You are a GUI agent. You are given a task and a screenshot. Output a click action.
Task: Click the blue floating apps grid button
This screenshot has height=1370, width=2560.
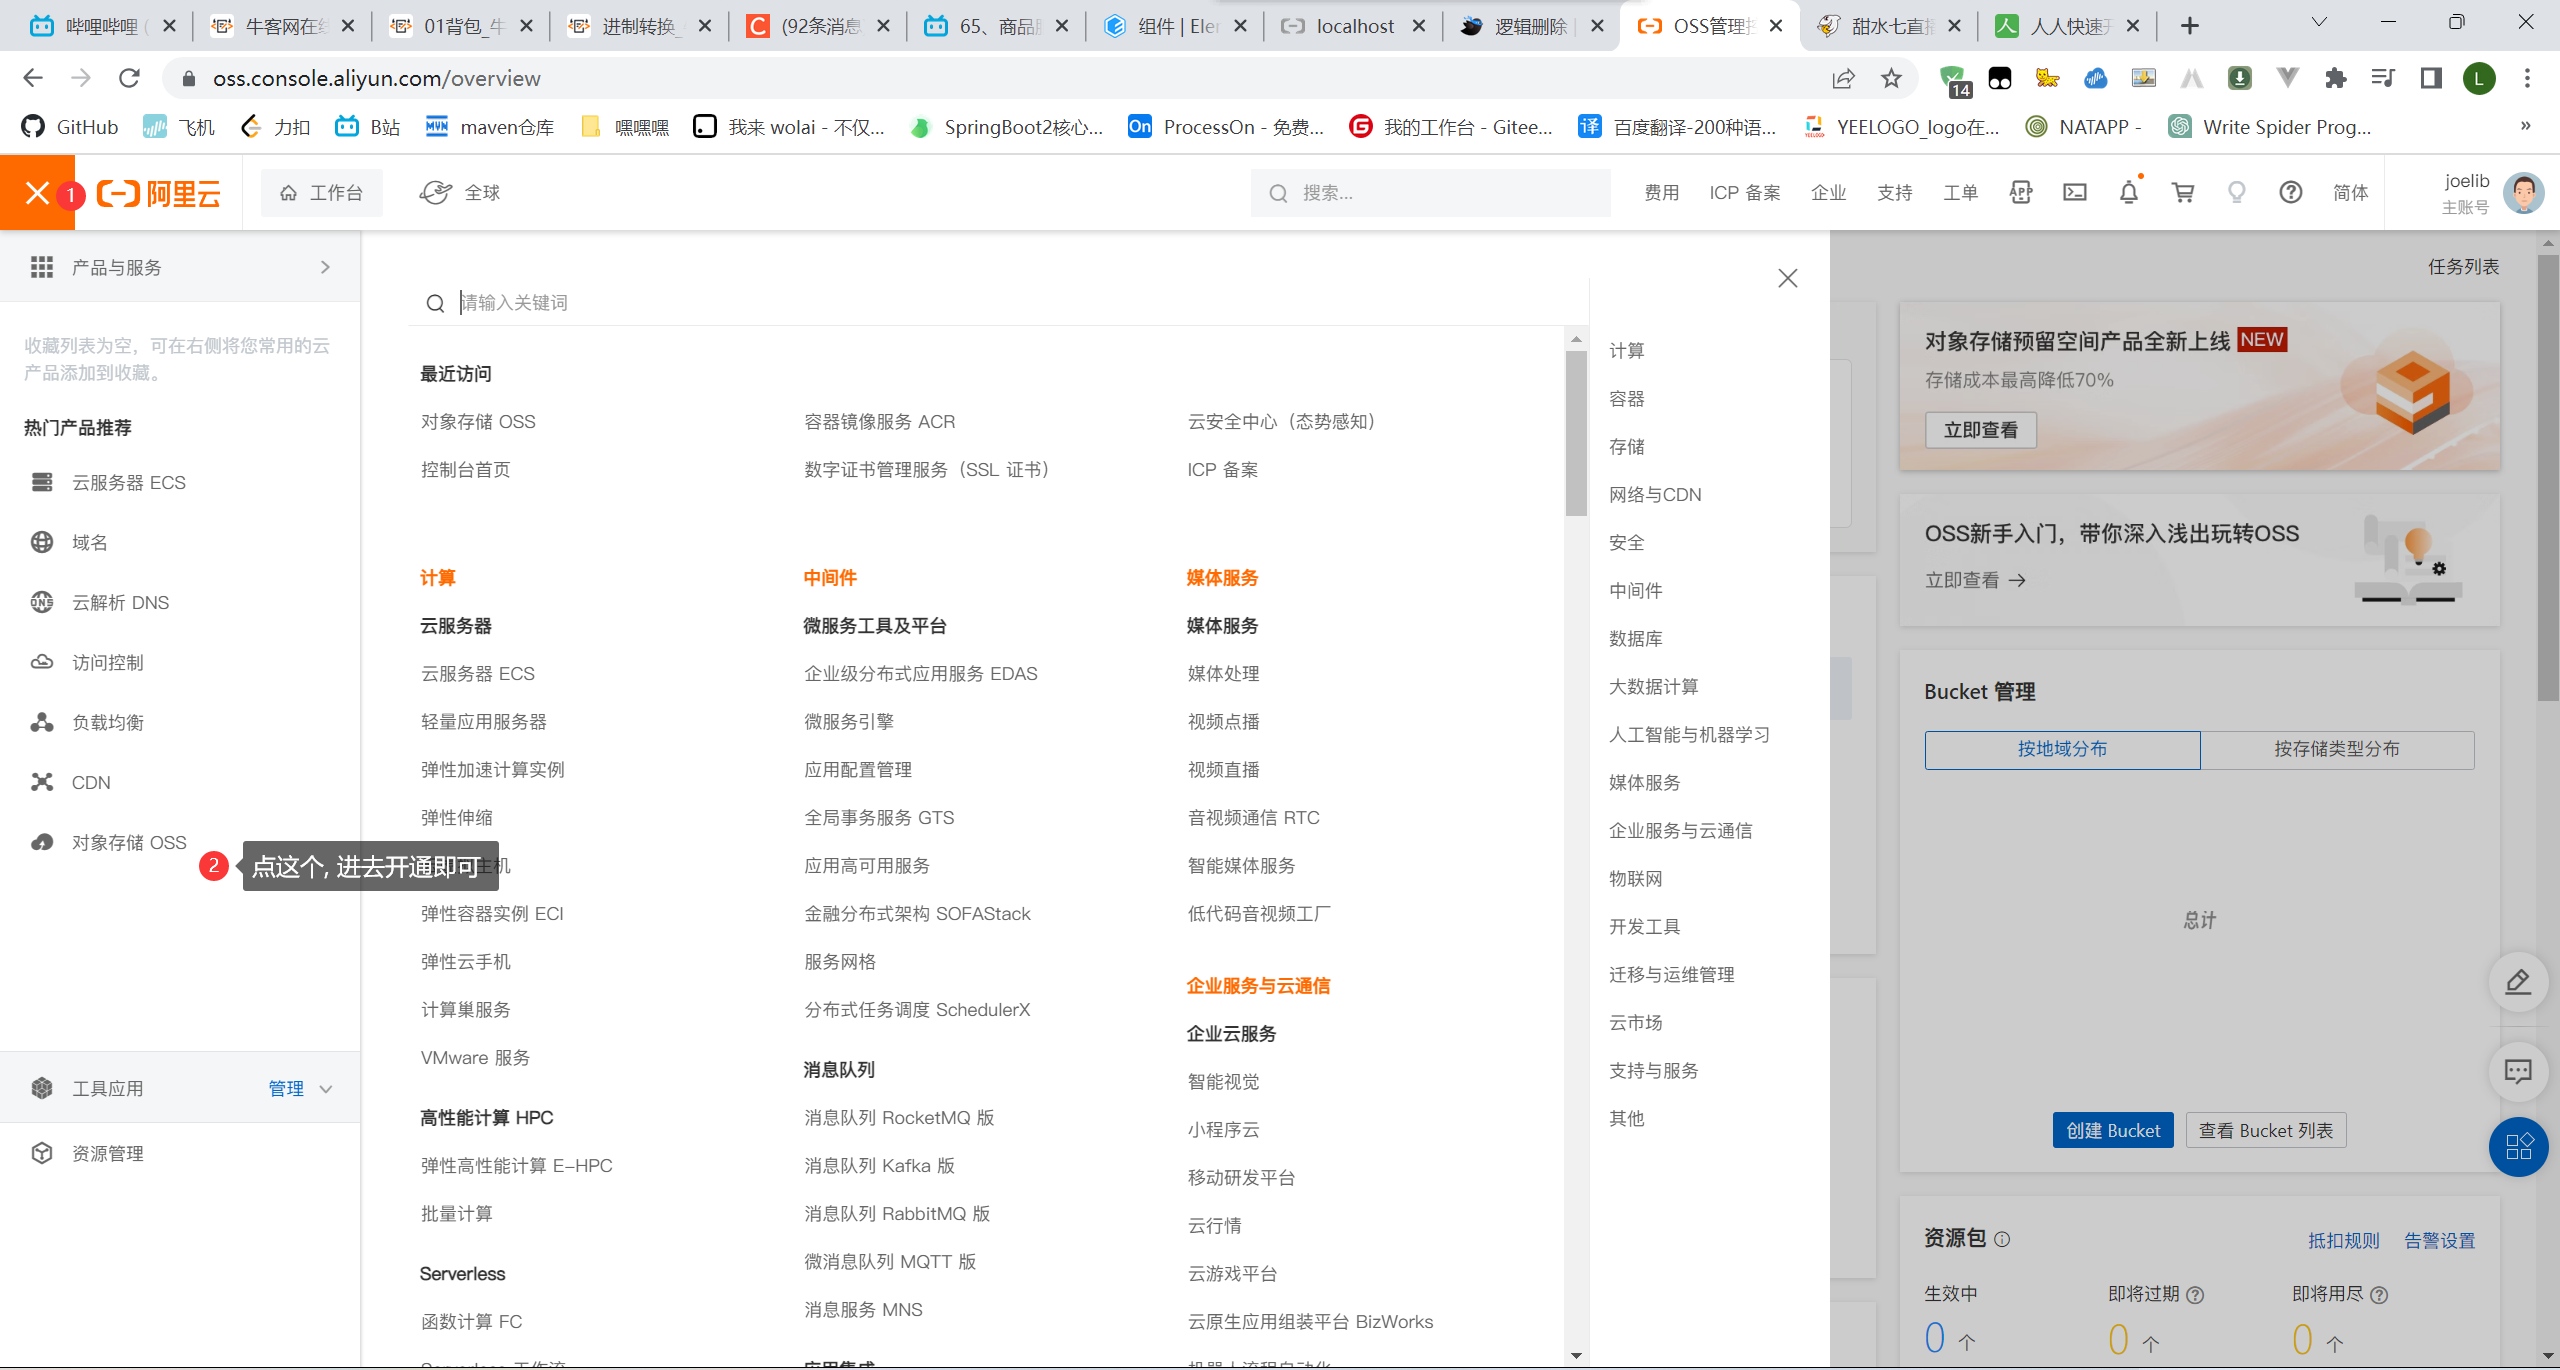click(x=2519, y=1146)
